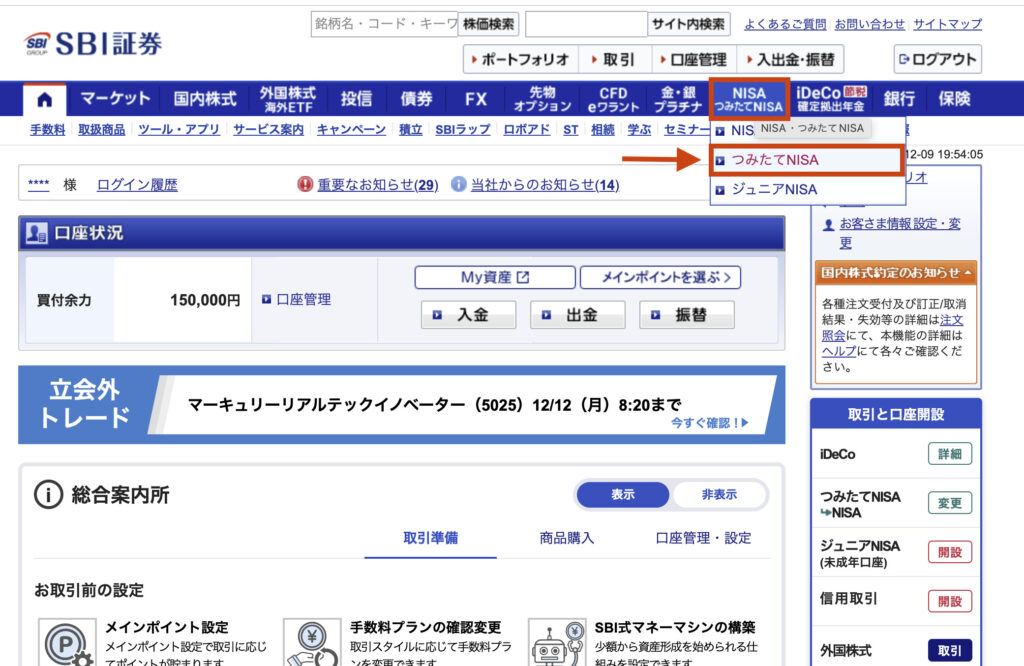Click the external link icon on My資産

coord(522,278)
